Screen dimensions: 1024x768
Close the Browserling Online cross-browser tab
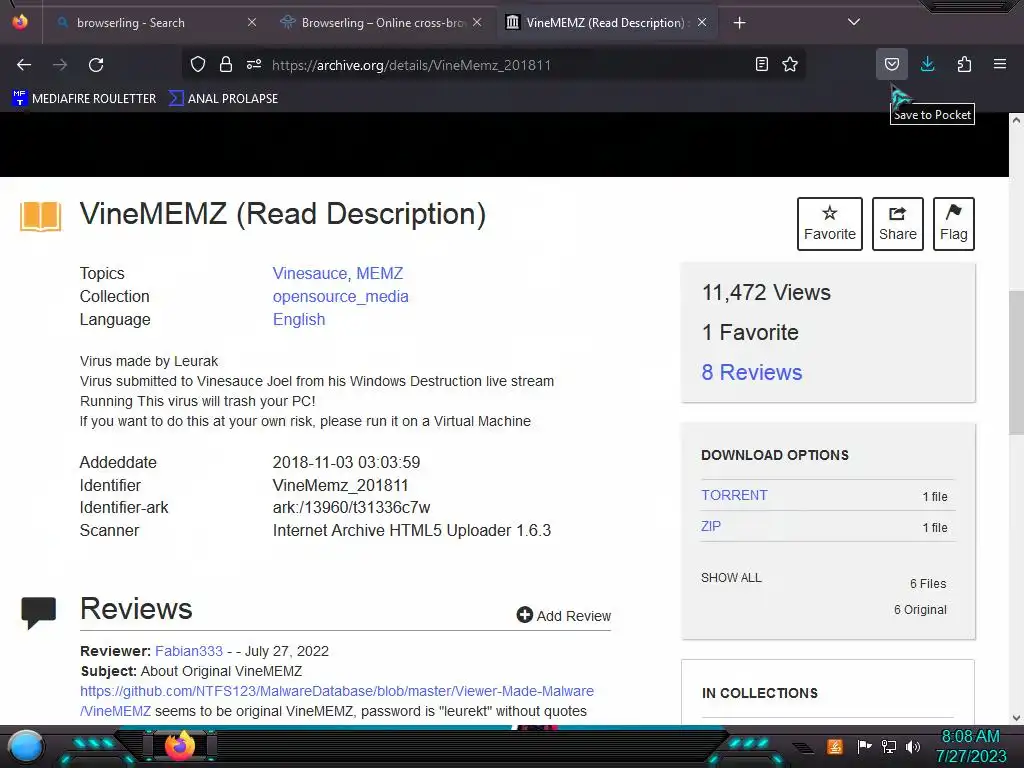click(477, 23)
